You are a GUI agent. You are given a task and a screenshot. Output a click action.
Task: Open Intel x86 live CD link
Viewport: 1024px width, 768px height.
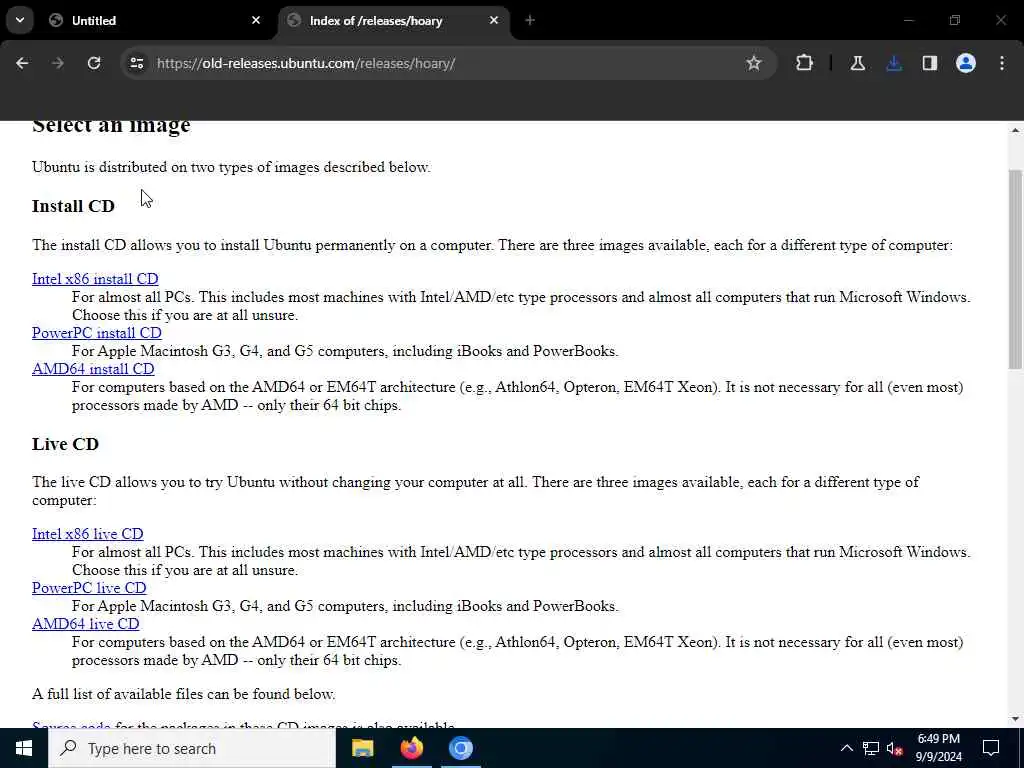coord(88,534)
